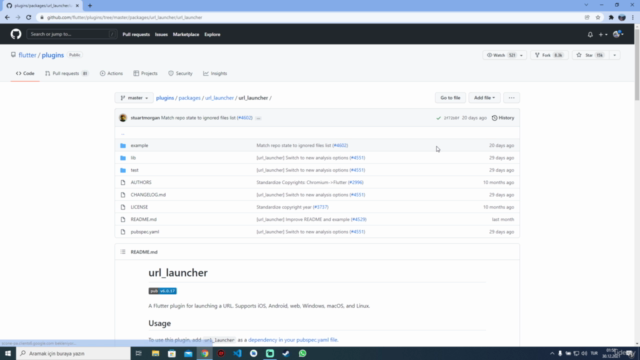Open the stuartmorgan commit author avatar

click(123, 118)
